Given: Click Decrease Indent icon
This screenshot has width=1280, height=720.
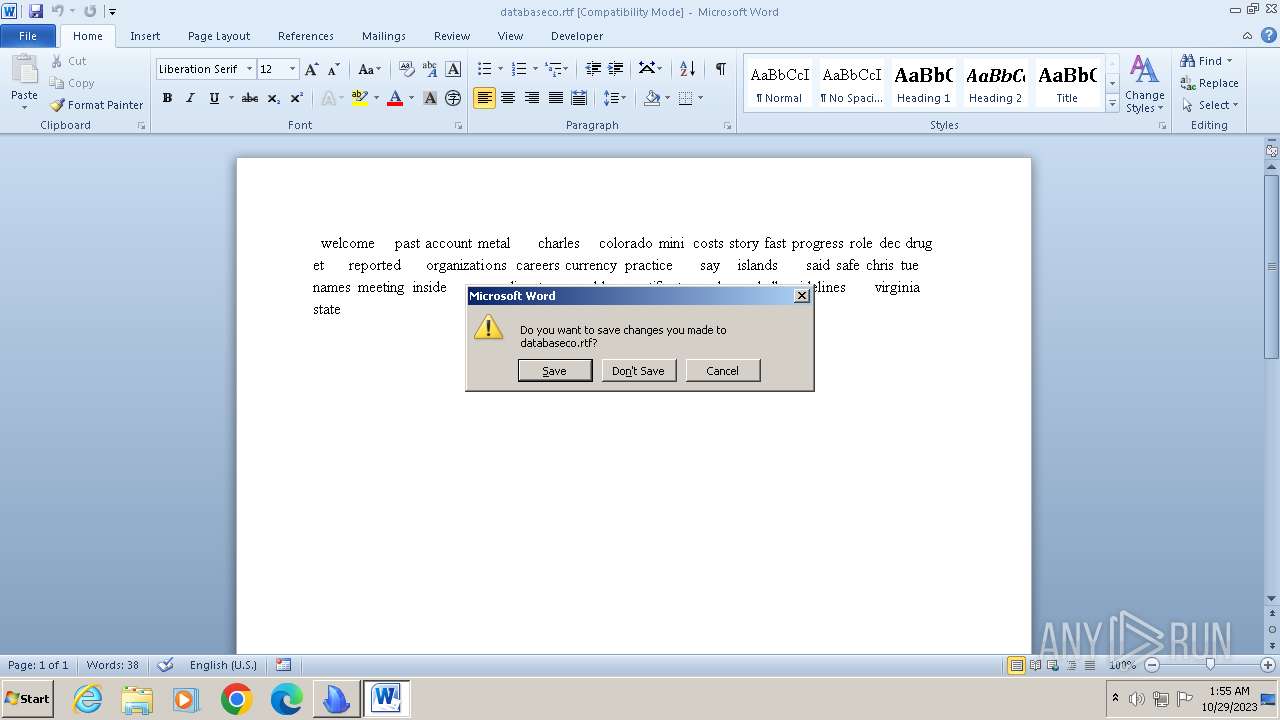Looking at the screenshot, I should pyautogui.click(x=593, y=69).
